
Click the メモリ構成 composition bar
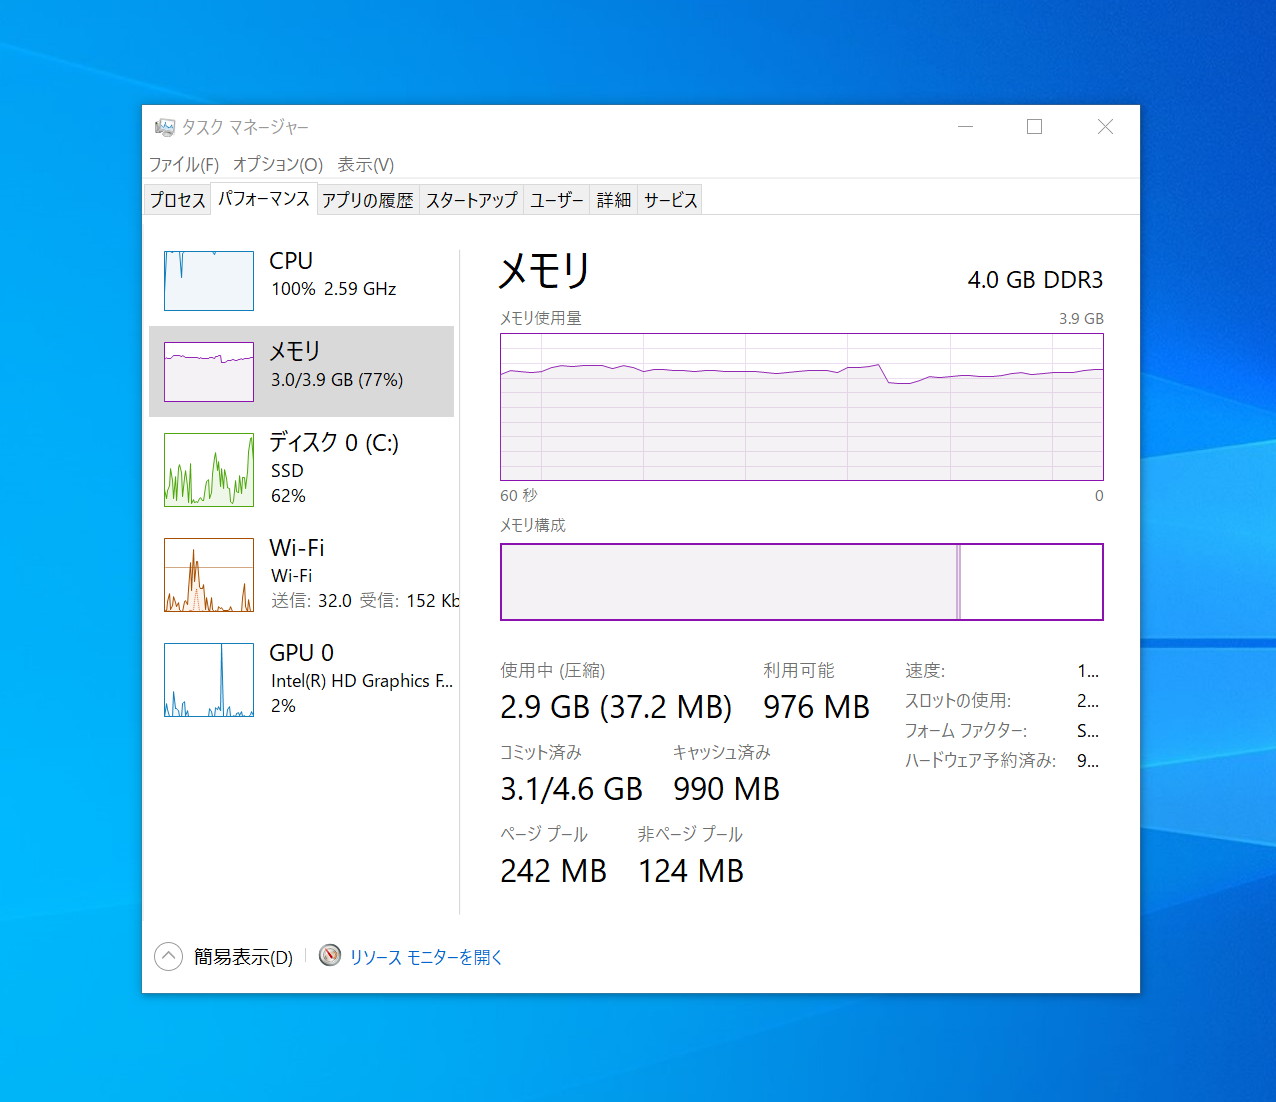(800, 581)
